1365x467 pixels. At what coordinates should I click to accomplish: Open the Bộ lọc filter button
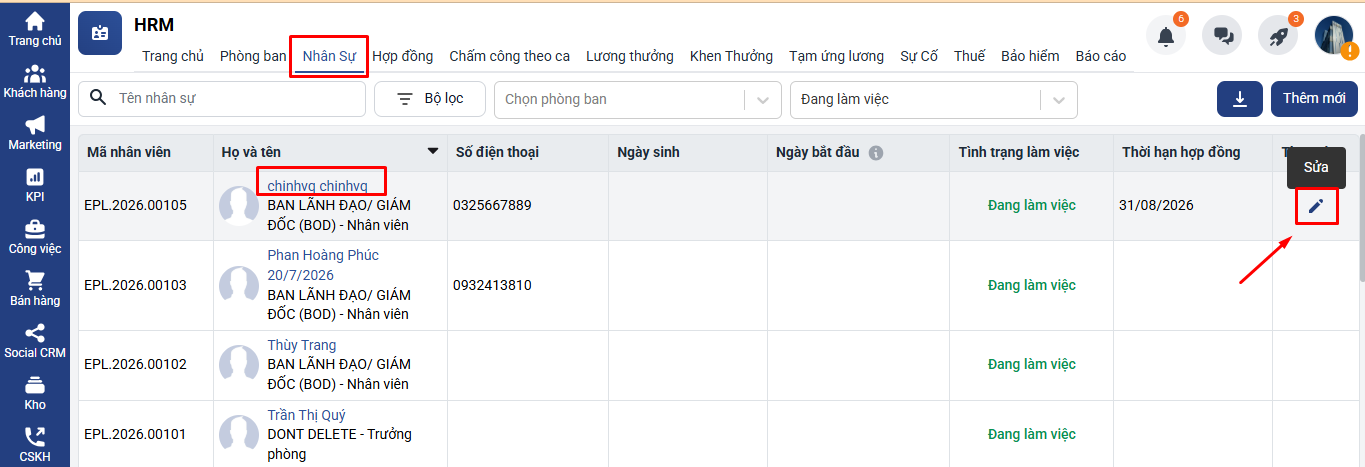coord(430,99)
